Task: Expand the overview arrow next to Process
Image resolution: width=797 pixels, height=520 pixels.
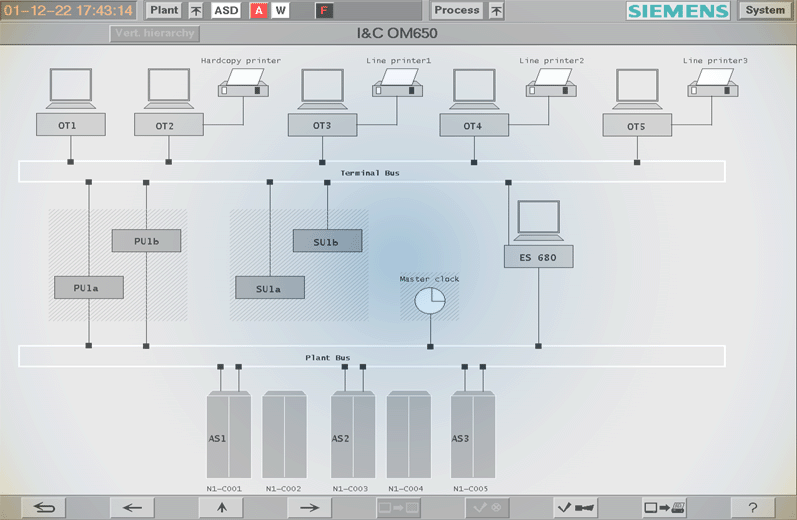Action: point(496,11)
